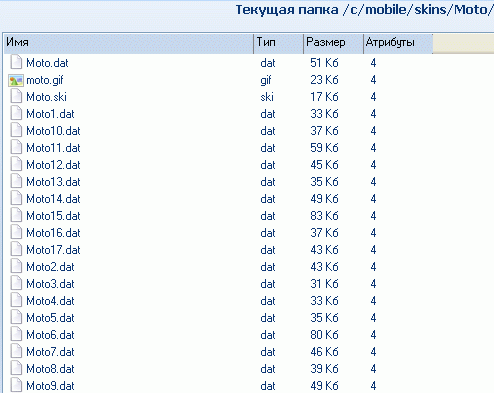Viewport: 494px width, 393px height.
Task: Click the moto.gif image file icon
Action: click(x=16, y=80)
